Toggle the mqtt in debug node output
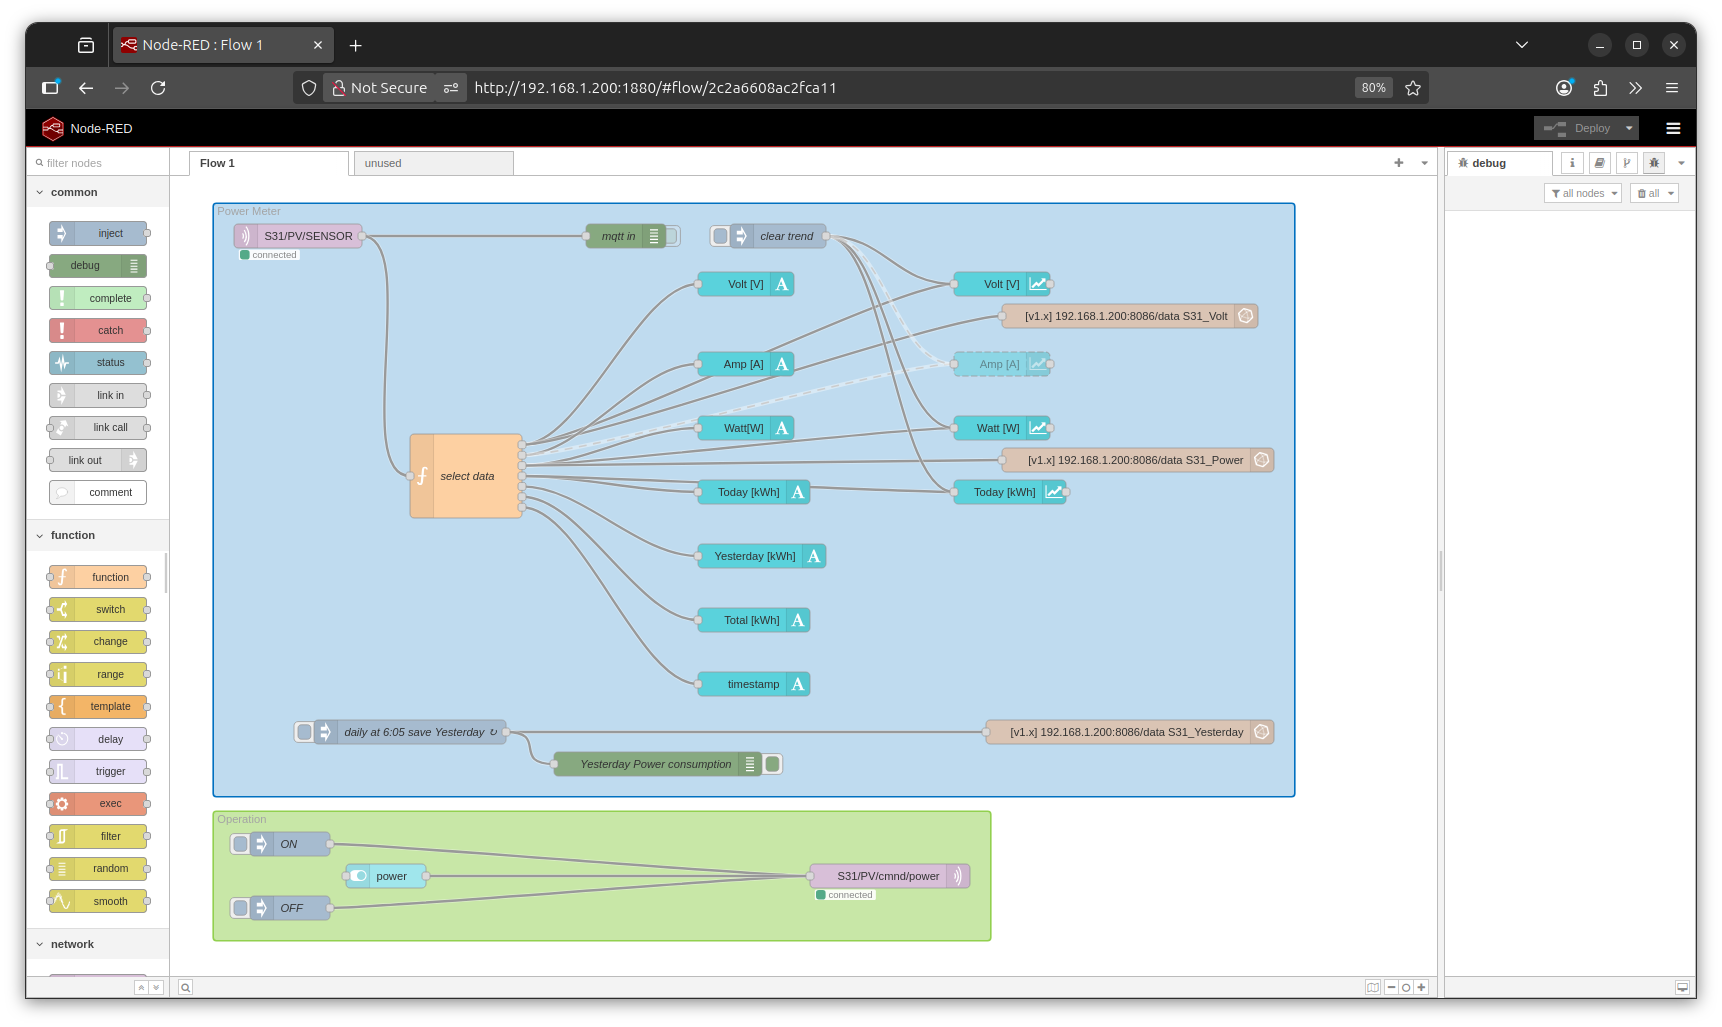The width and height of the screenshot is (1722, 1027). (673, 236)
